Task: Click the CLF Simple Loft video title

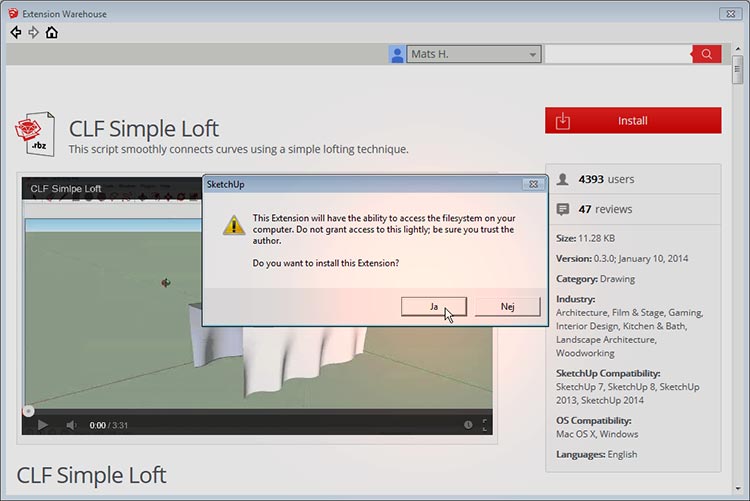Action: (x=66, y=189)
